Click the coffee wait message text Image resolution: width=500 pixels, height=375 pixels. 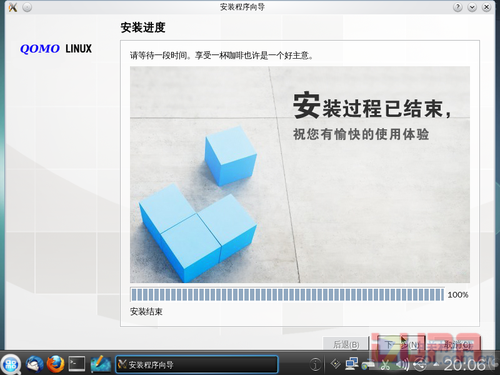(222, 55)
